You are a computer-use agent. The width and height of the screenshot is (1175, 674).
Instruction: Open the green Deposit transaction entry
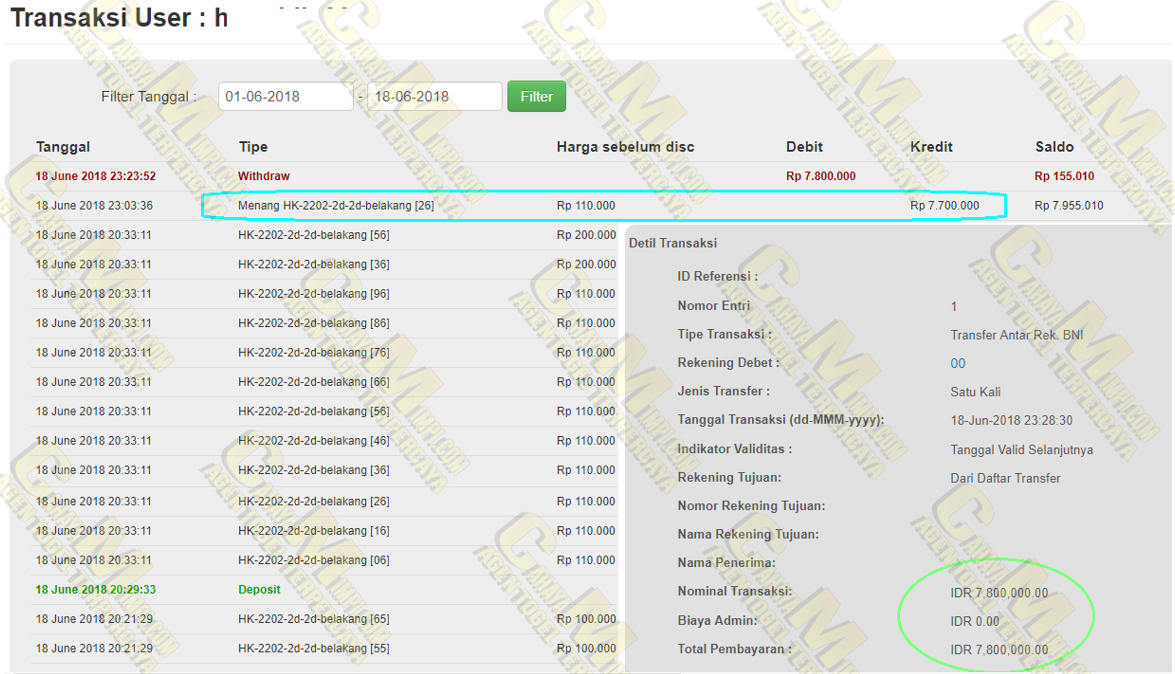pos(259,590)
